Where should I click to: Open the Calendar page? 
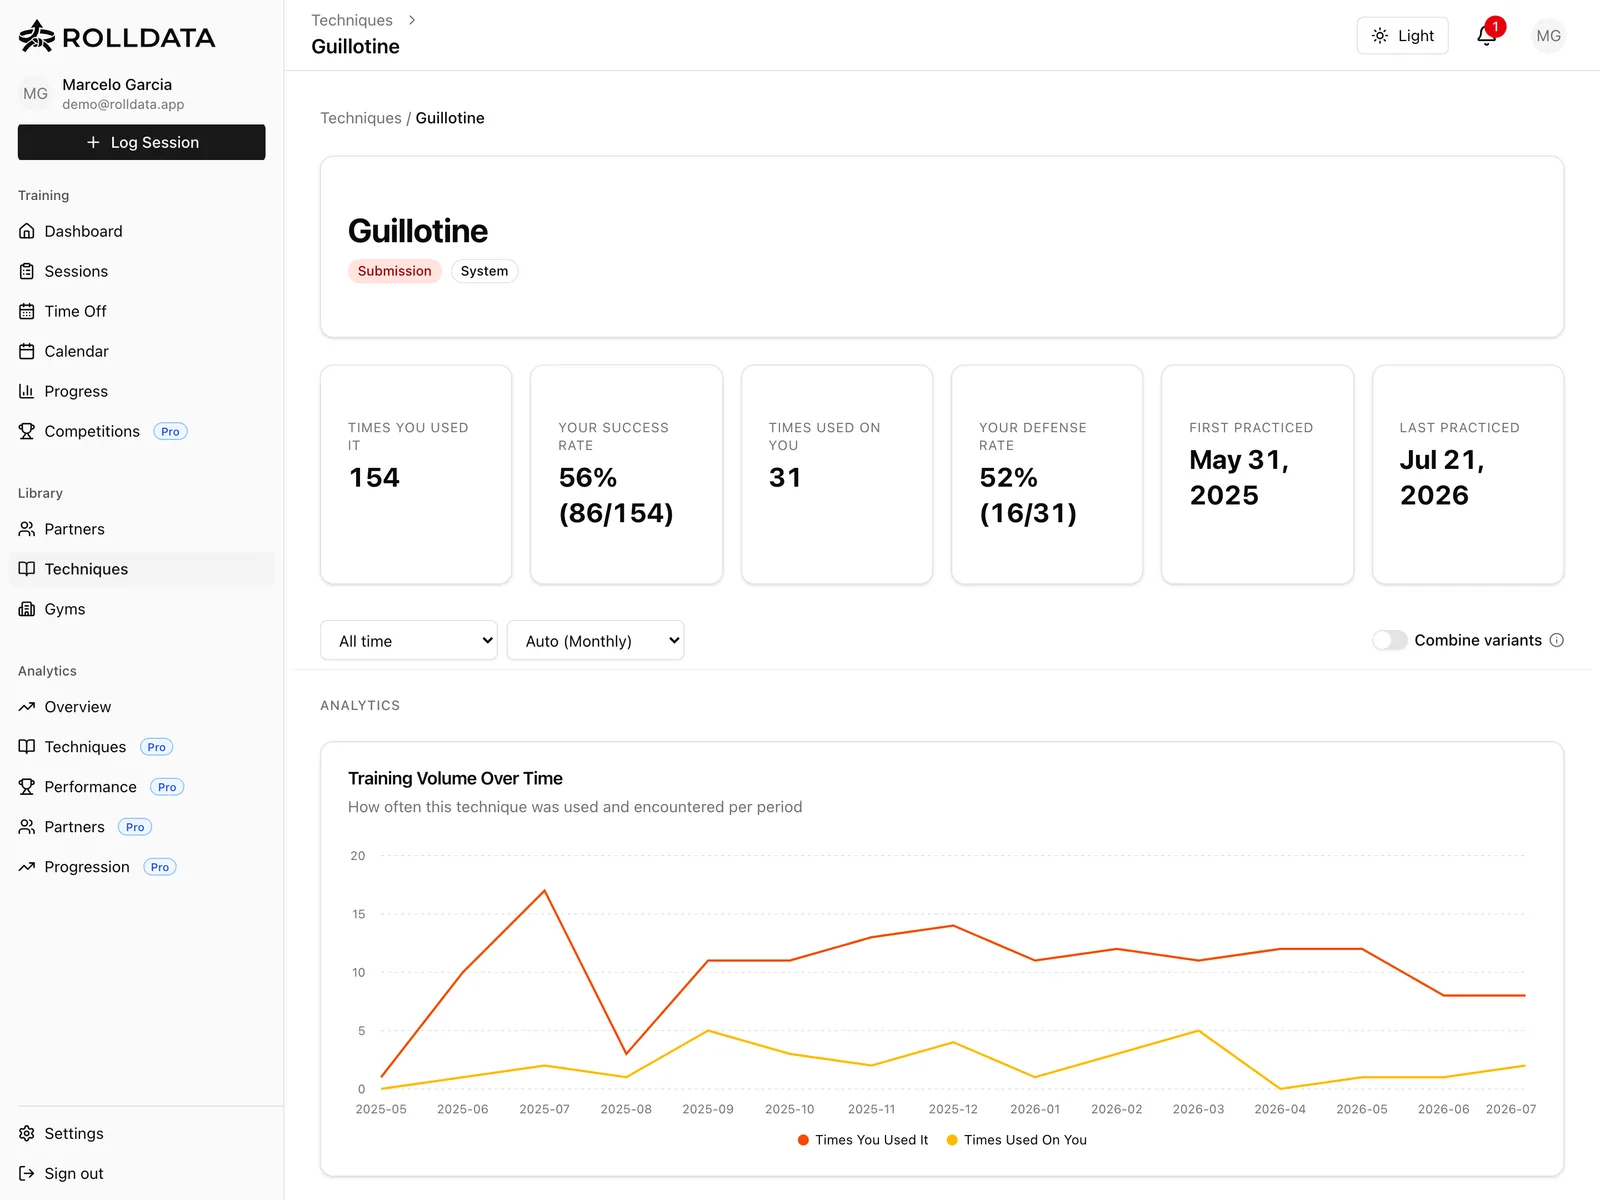click(x=141, y=351)
